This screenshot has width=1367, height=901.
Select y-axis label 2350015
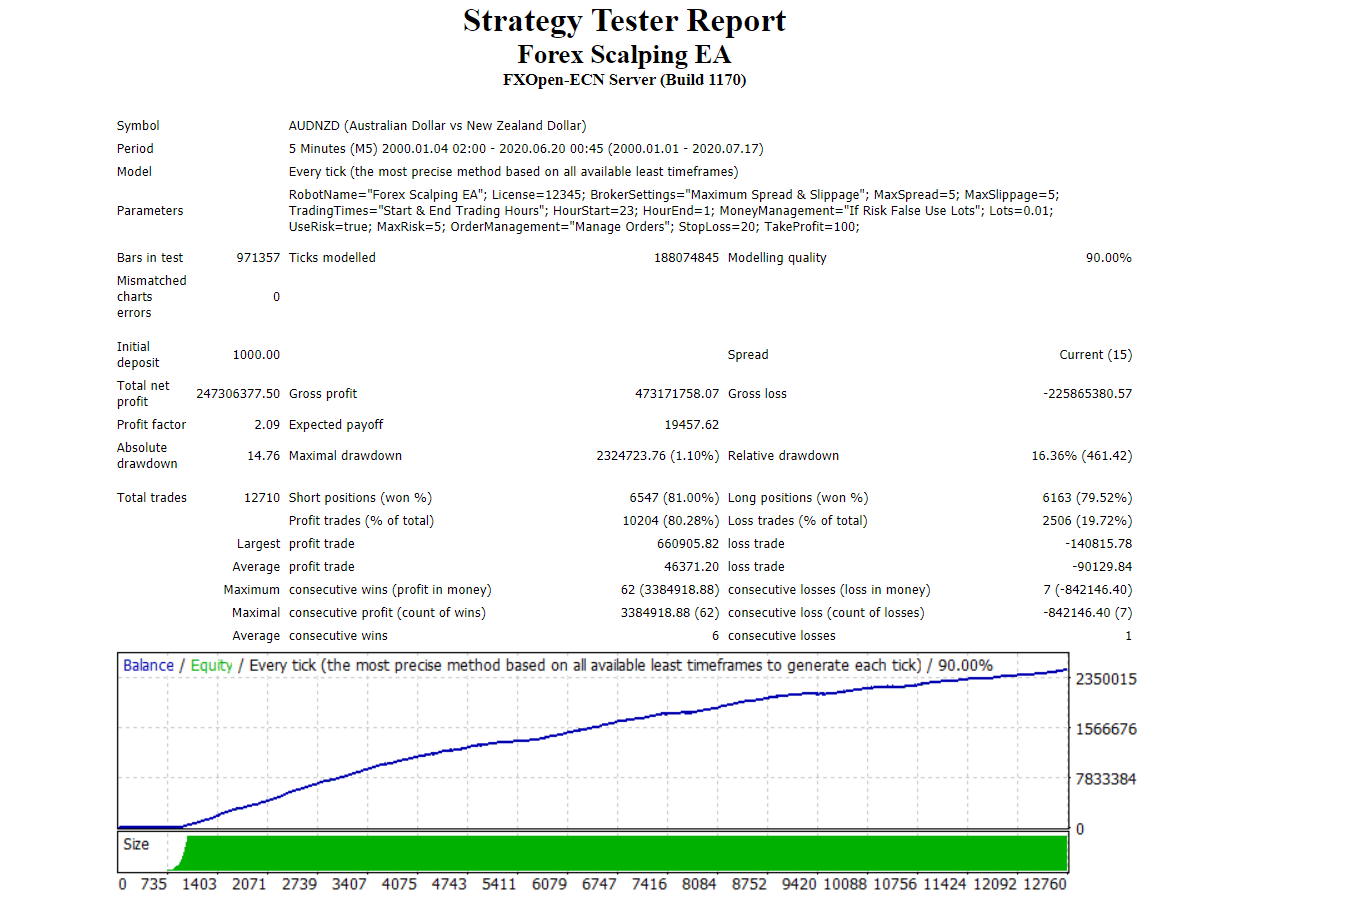(1106, 679)
